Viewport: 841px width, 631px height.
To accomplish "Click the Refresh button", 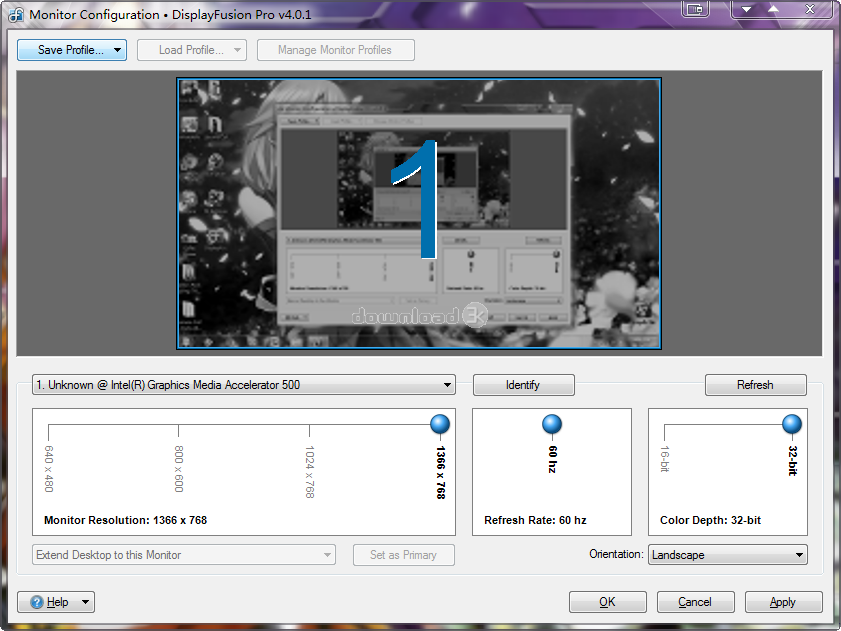I will 756,385.
